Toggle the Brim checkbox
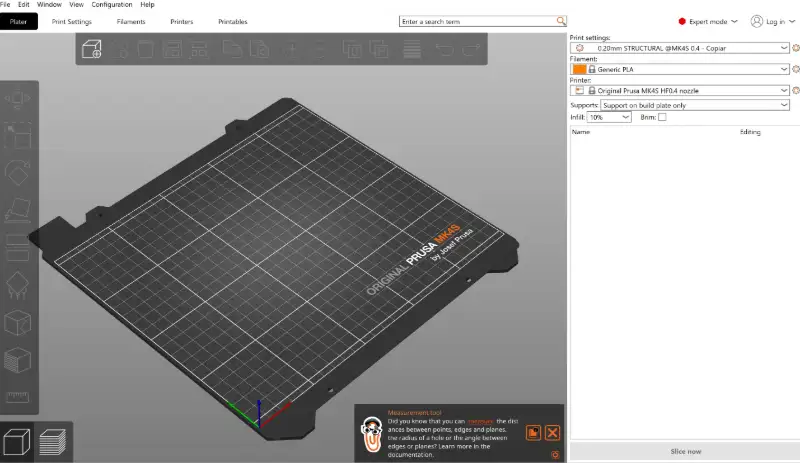Image resolution: width=800 pixels, height=463 pixels. tap(662, 117)
